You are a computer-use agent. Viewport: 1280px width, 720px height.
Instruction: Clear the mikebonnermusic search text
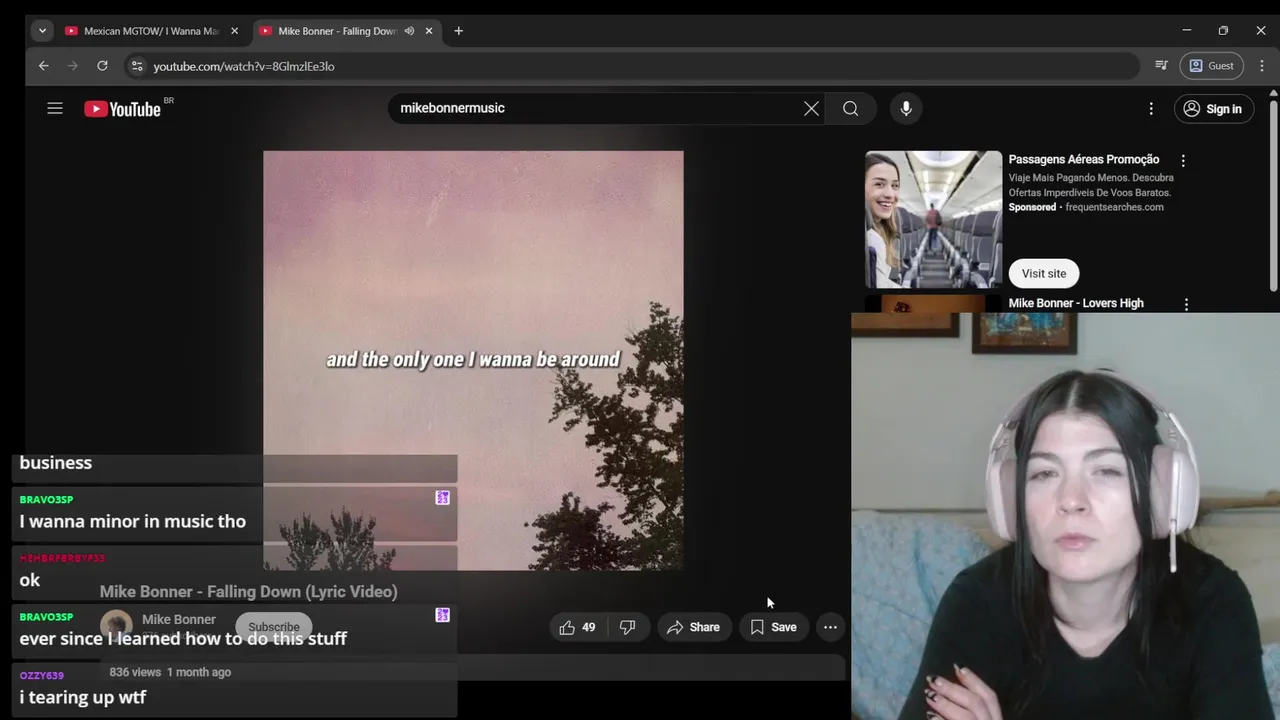tap(811, 108)
